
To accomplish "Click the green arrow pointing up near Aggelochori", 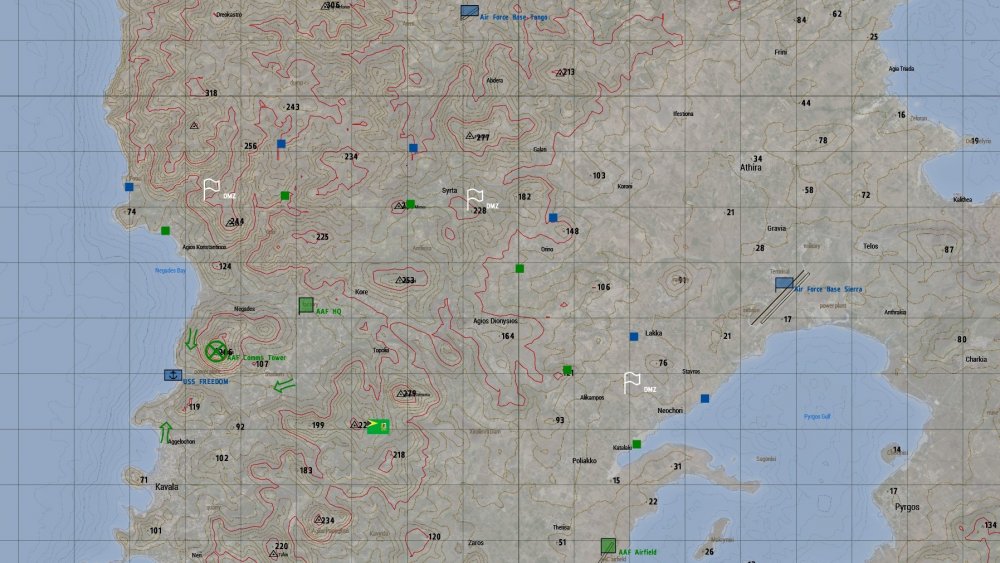I will (166, 432).
